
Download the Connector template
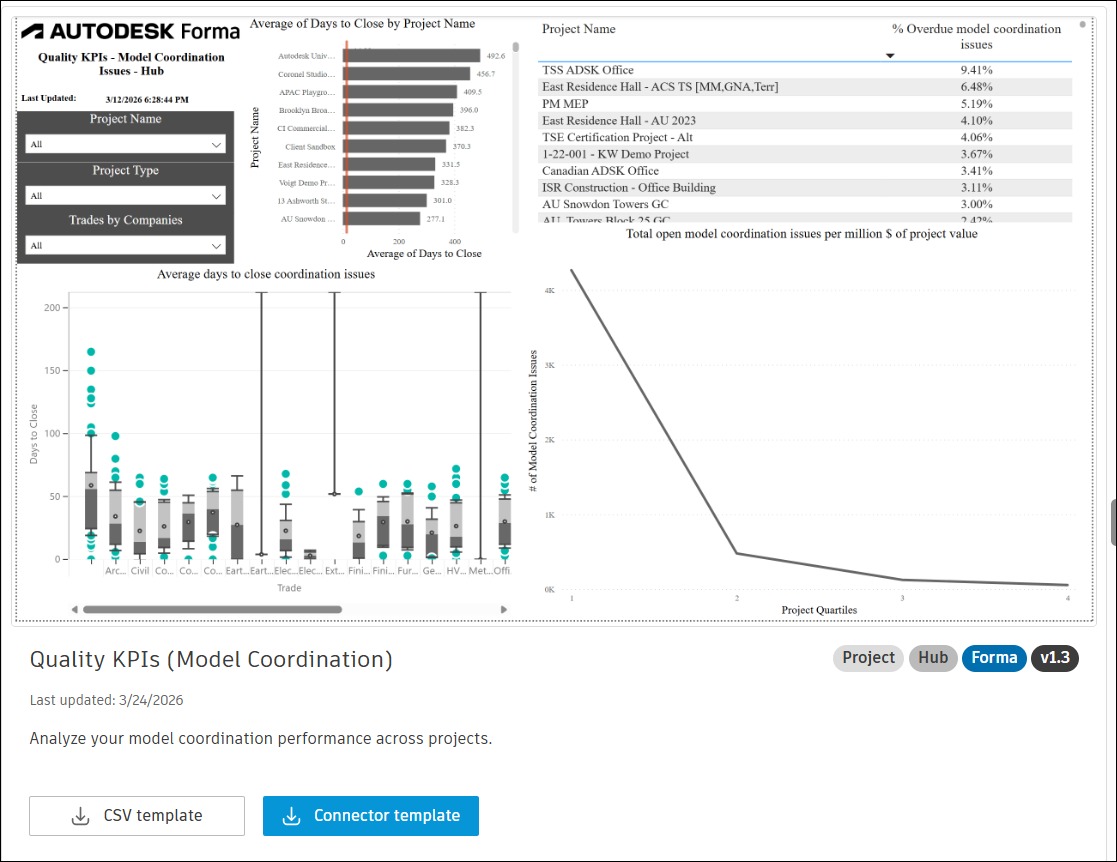[370, 816]
